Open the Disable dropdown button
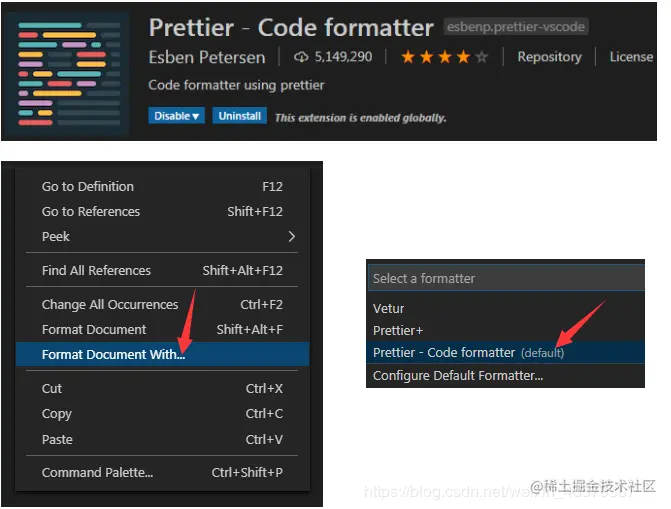The image size is (671, 509). click(176, 116)
